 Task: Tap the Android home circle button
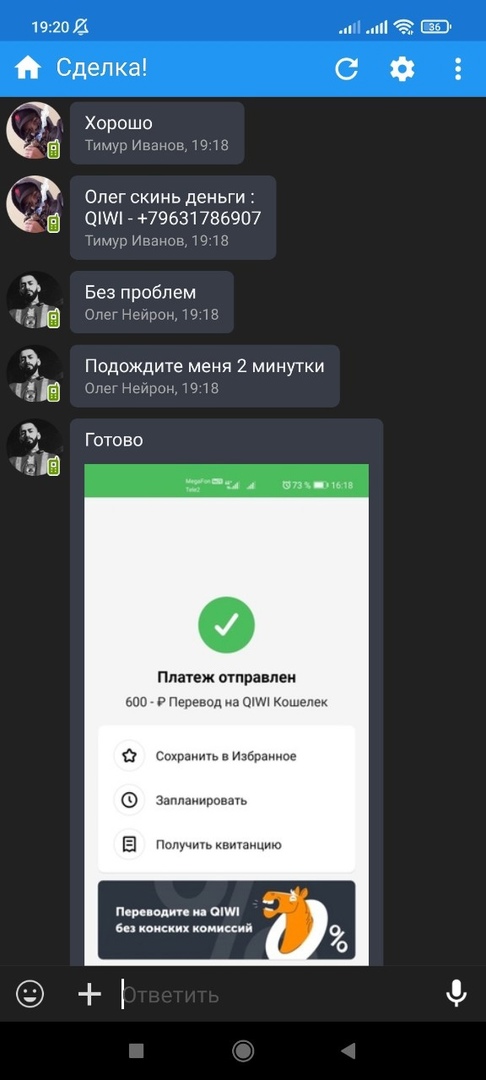243,1050
